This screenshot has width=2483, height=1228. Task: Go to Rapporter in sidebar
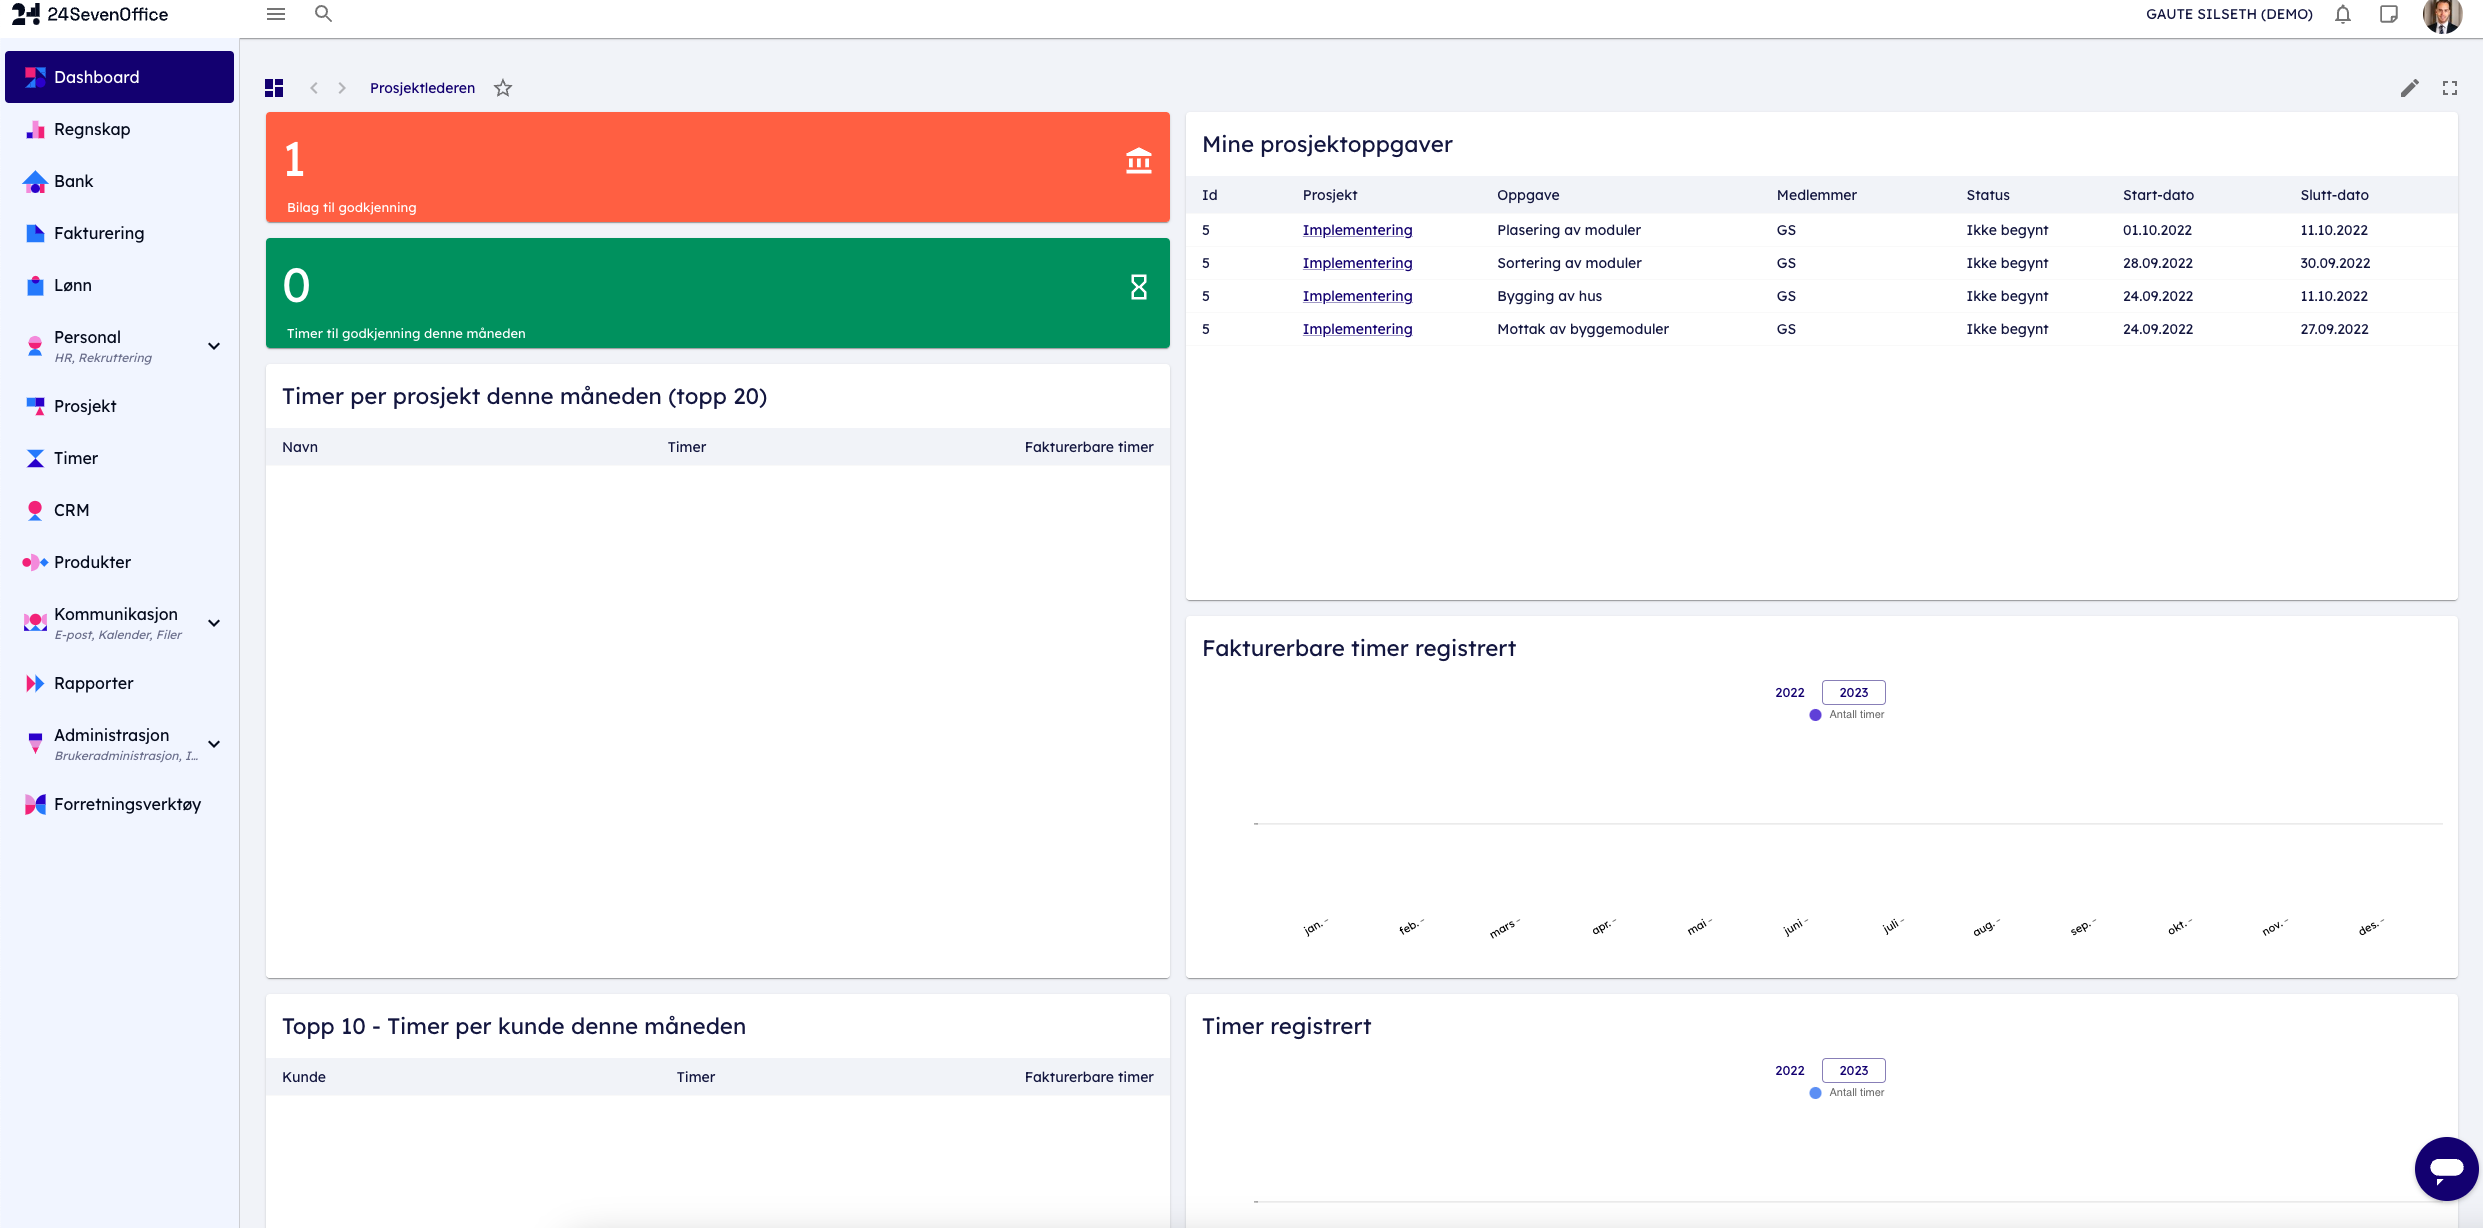pos(93,683)
